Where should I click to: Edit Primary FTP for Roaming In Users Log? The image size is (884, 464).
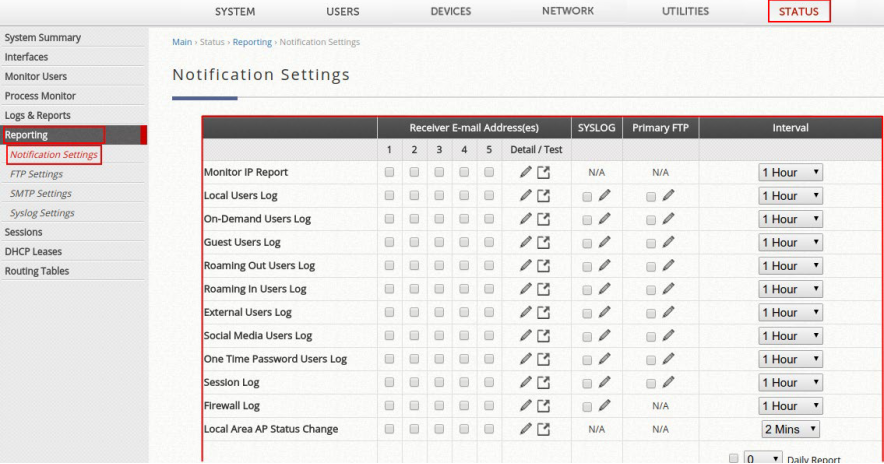(x=668, y=289)
